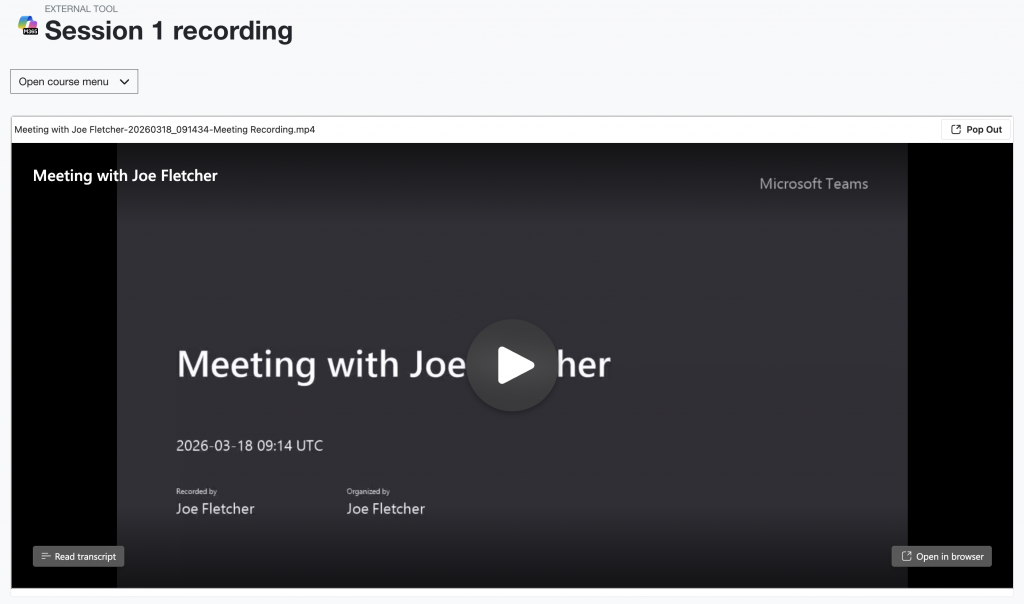Image resolution: width=1024 pixels, height=604 pixels.
Task: Click the EXTERNAL TOOL label
Action: tap(81, 9)
